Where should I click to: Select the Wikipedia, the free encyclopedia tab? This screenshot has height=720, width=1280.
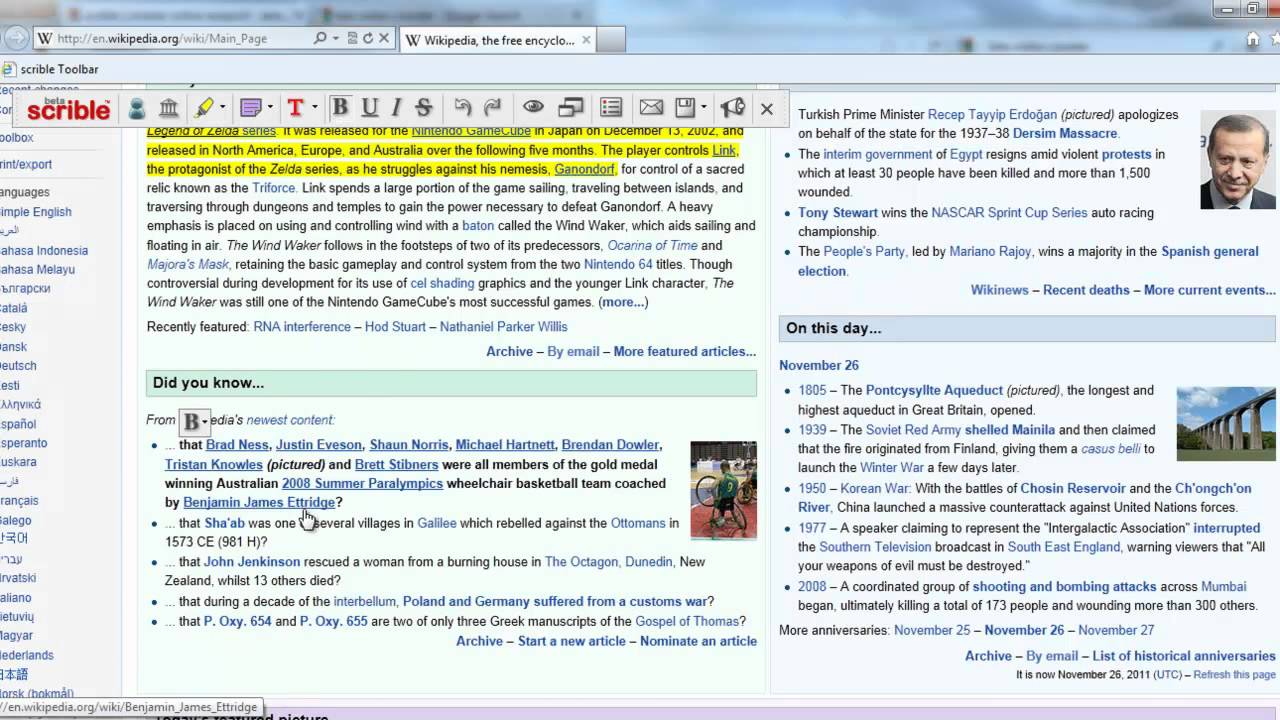[498, 40]
